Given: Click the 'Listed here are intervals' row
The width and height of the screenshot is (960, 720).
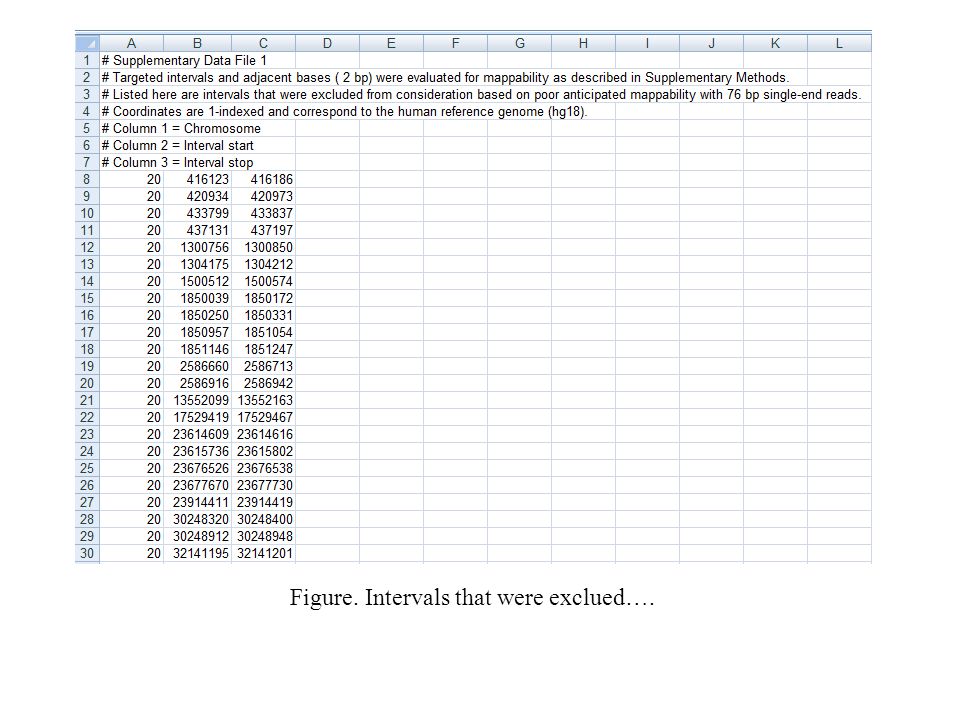Looking at the screenshot, I should 481,94.
